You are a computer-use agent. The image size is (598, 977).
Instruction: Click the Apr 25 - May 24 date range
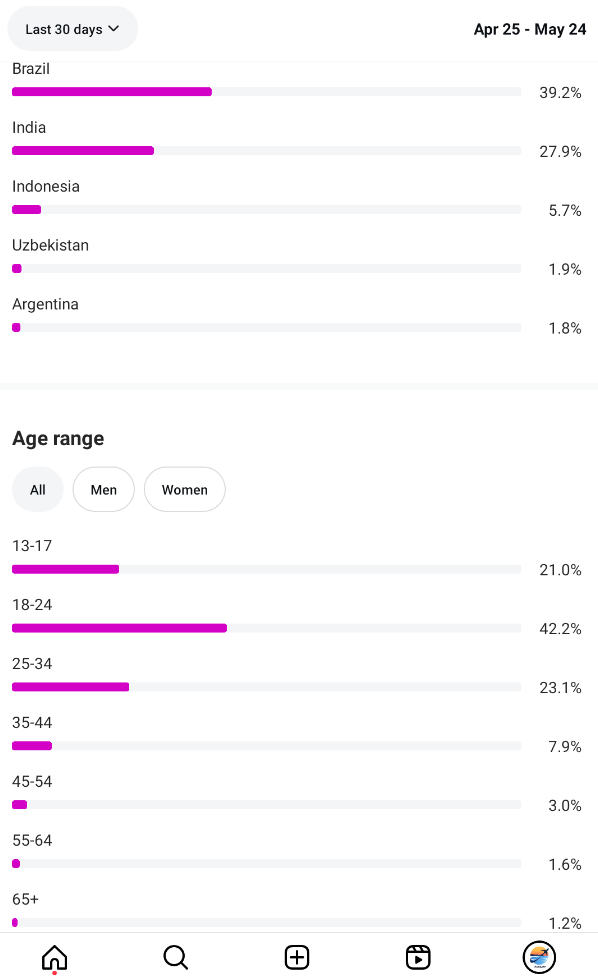529,29
